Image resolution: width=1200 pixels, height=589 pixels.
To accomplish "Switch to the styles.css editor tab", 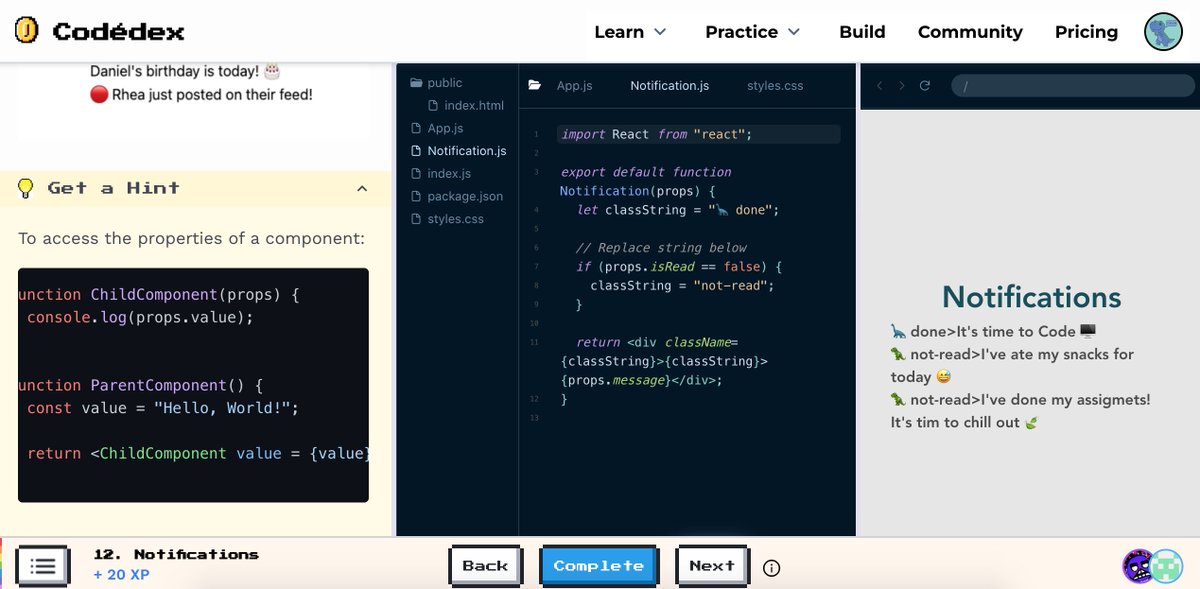I will pos(775,86).
